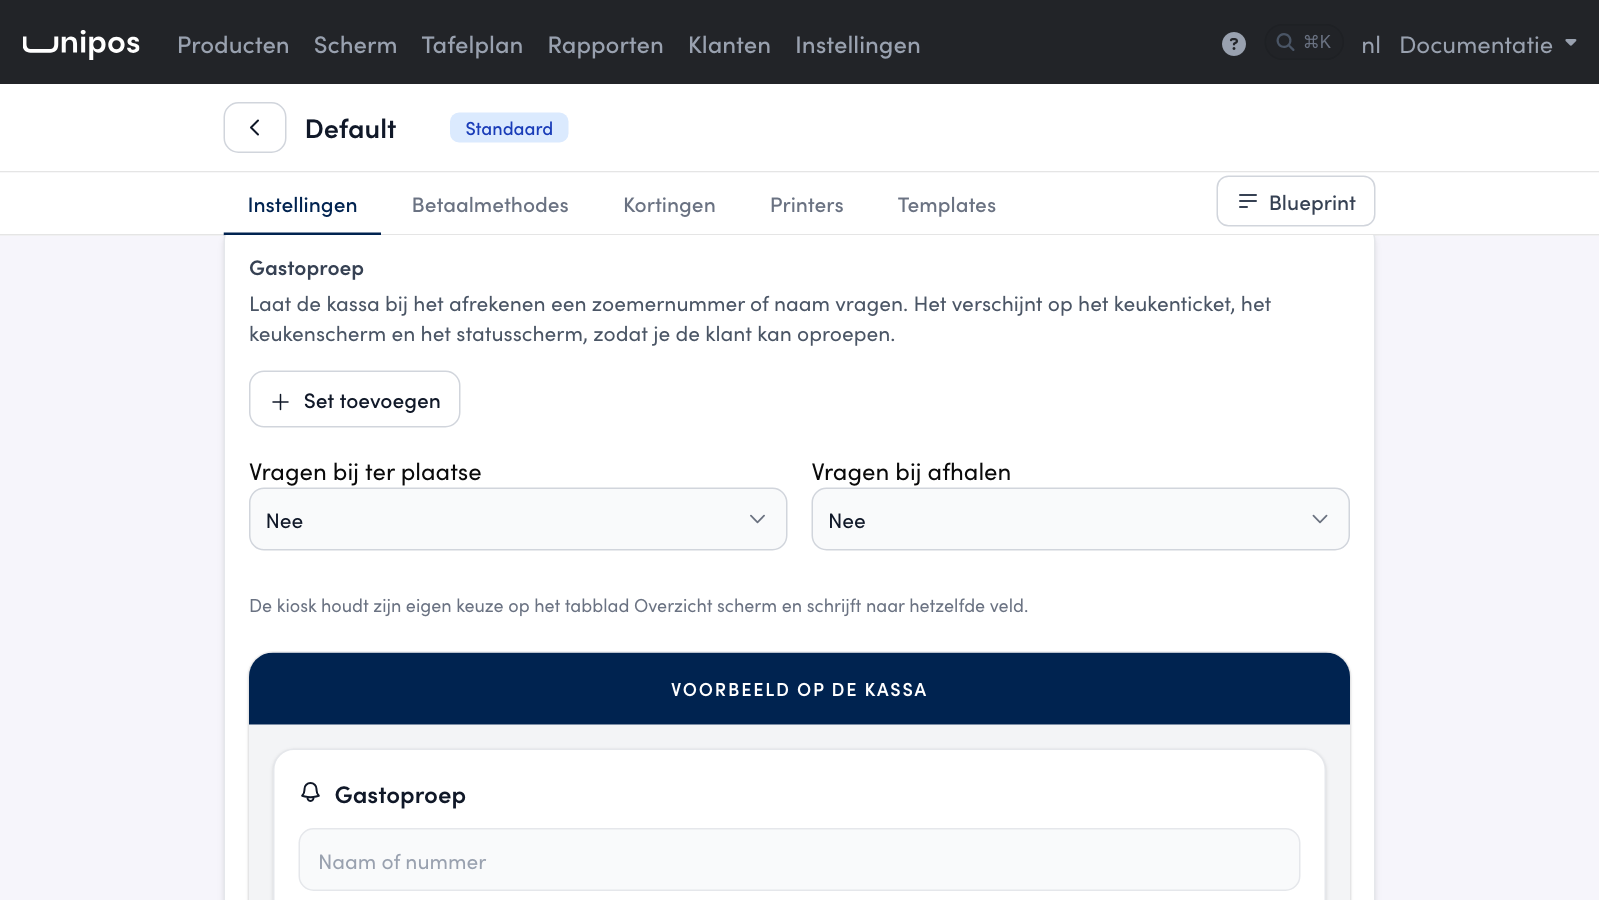
Task: Switch to the Kortingen tab
Action: (x=669, y=205)
